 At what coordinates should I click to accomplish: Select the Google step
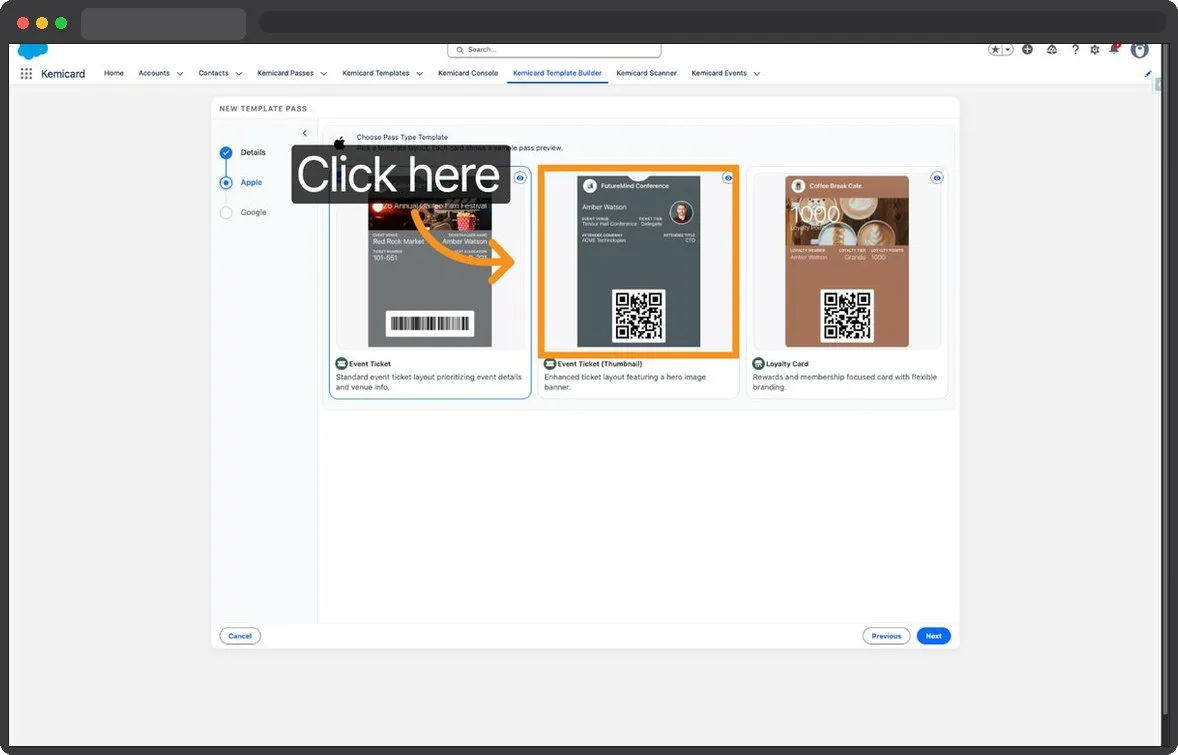(x=253, y=213)
